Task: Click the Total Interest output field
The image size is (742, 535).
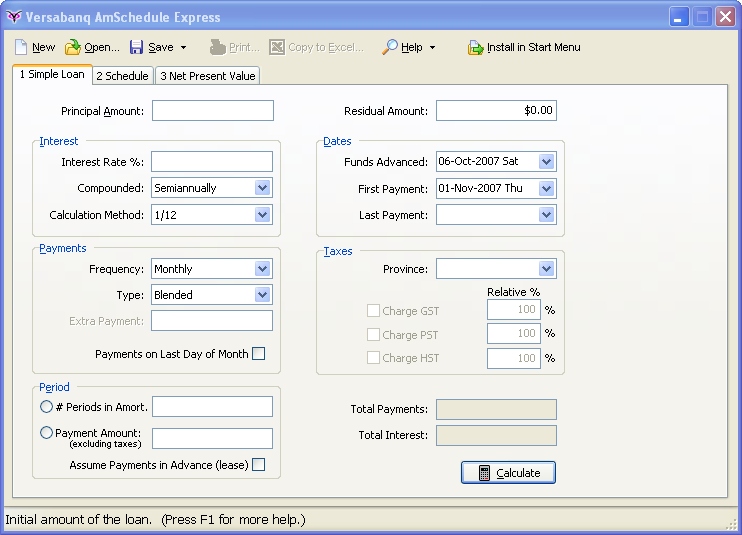Action: coord(496,436)
